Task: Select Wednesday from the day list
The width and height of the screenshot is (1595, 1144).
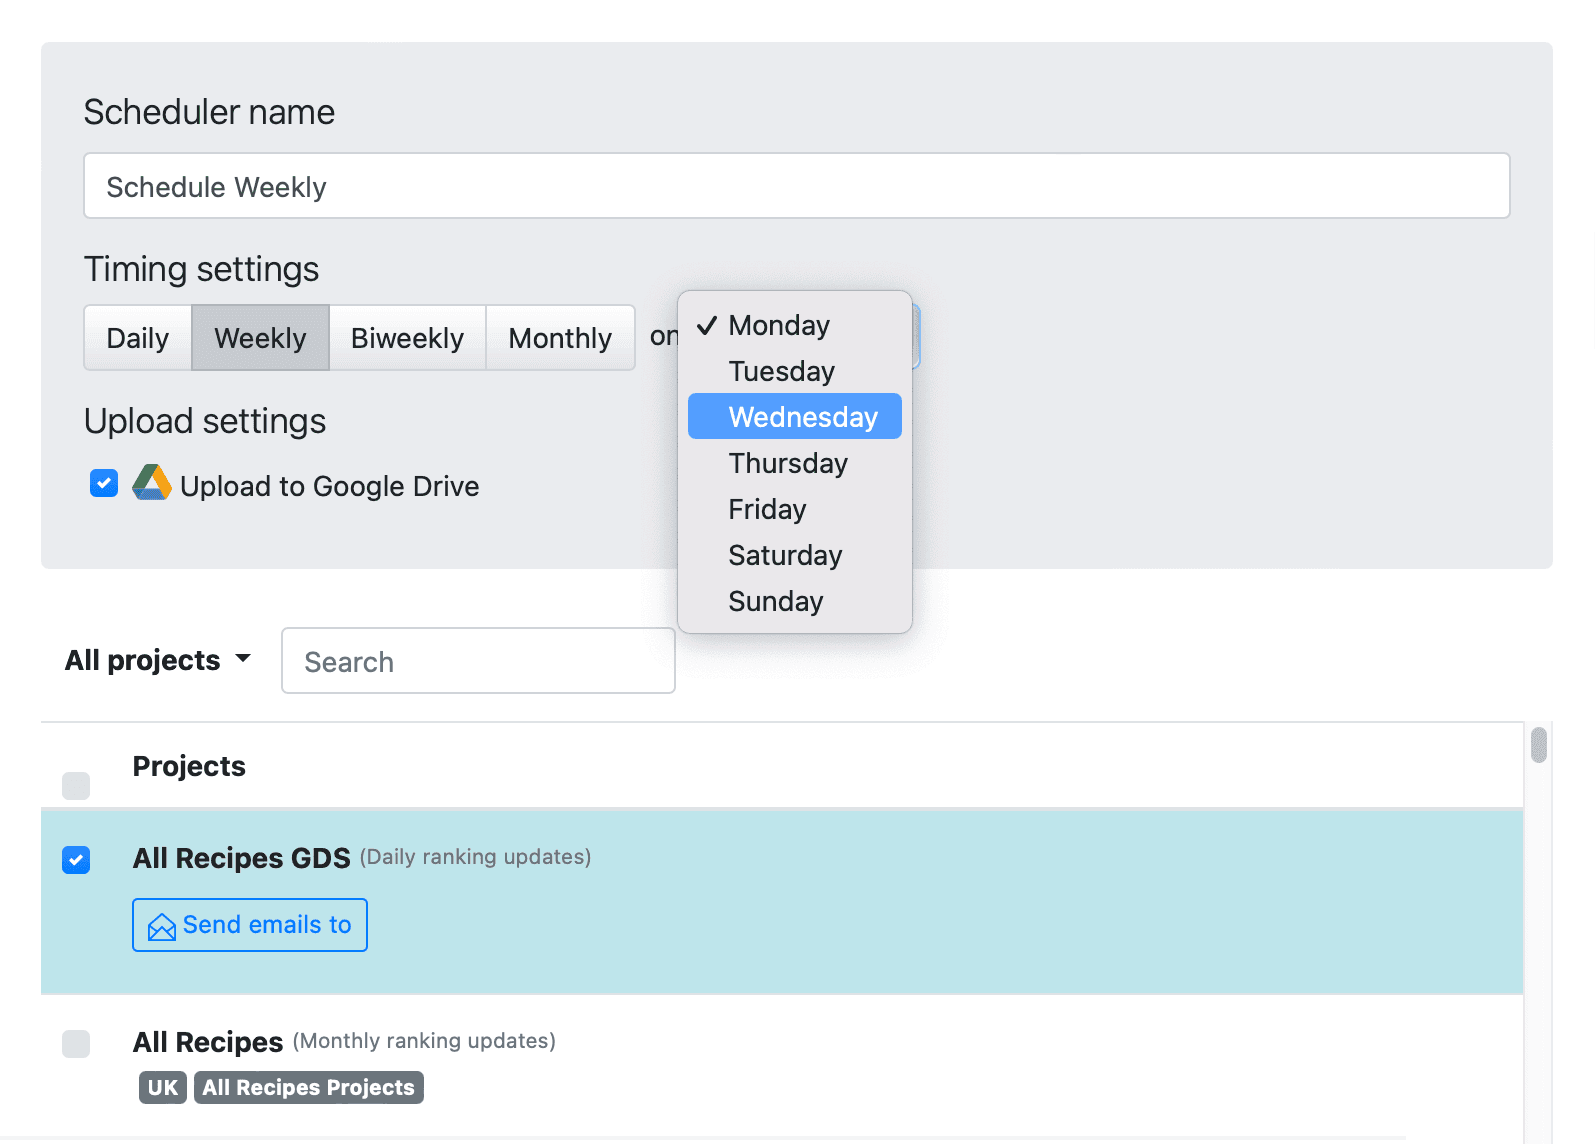Action: point(795,417)
